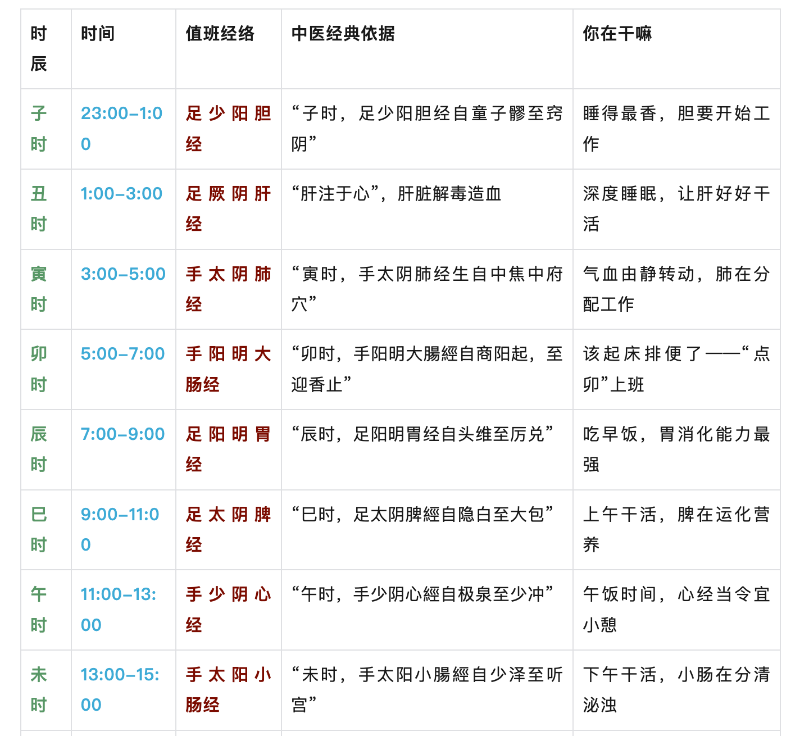800x736 pixels.
Task: Click the green 寅时 label
Action: click(39, 289)
